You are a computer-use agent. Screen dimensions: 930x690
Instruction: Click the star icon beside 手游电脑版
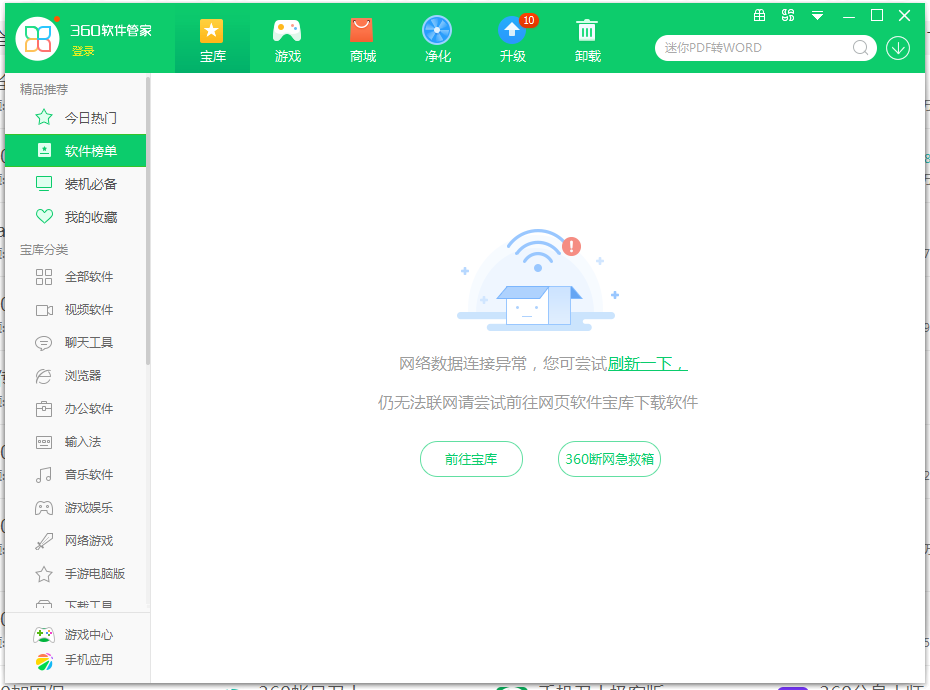click(x=44, y=574)
